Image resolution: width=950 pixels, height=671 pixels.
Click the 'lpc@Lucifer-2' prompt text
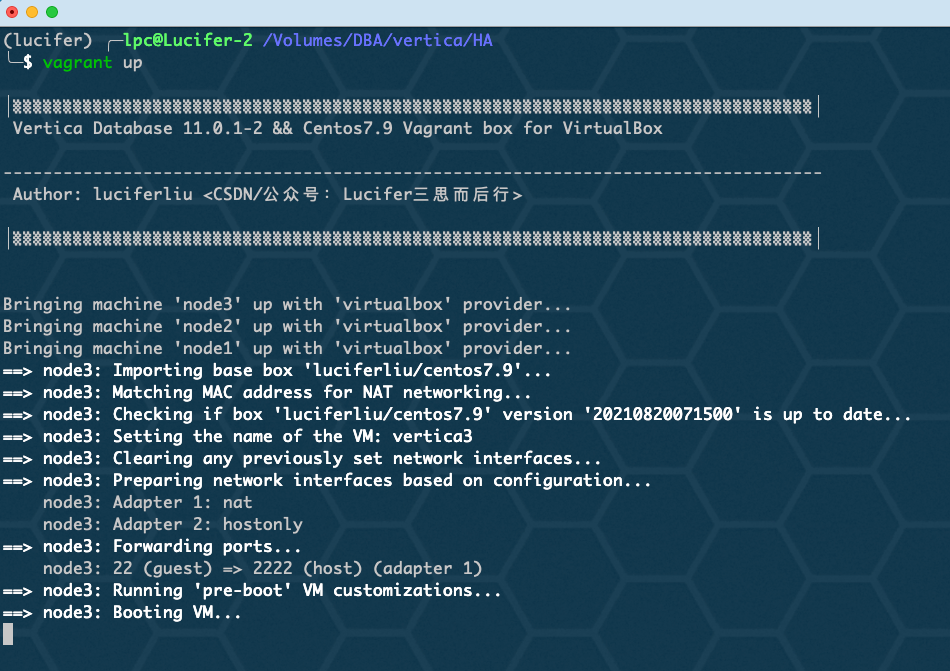(188, 41)
